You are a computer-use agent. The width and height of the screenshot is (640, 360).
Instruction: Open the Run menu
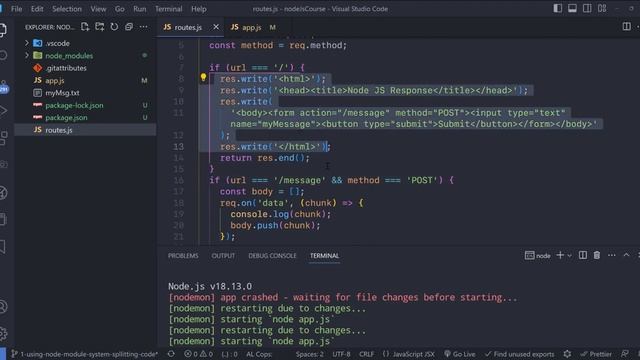pos(140,9)
